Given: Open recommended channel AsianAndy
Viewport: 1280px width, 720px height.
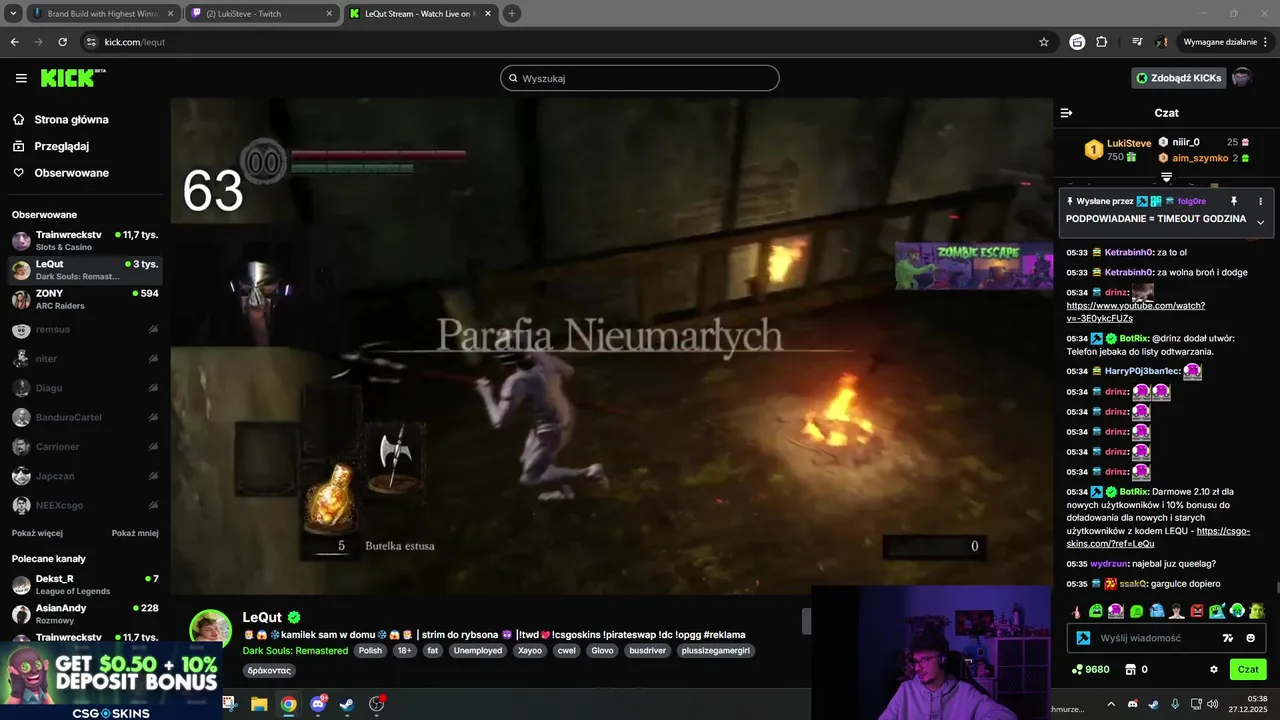Looking at the screenshot, I should (x=85, y=613).
